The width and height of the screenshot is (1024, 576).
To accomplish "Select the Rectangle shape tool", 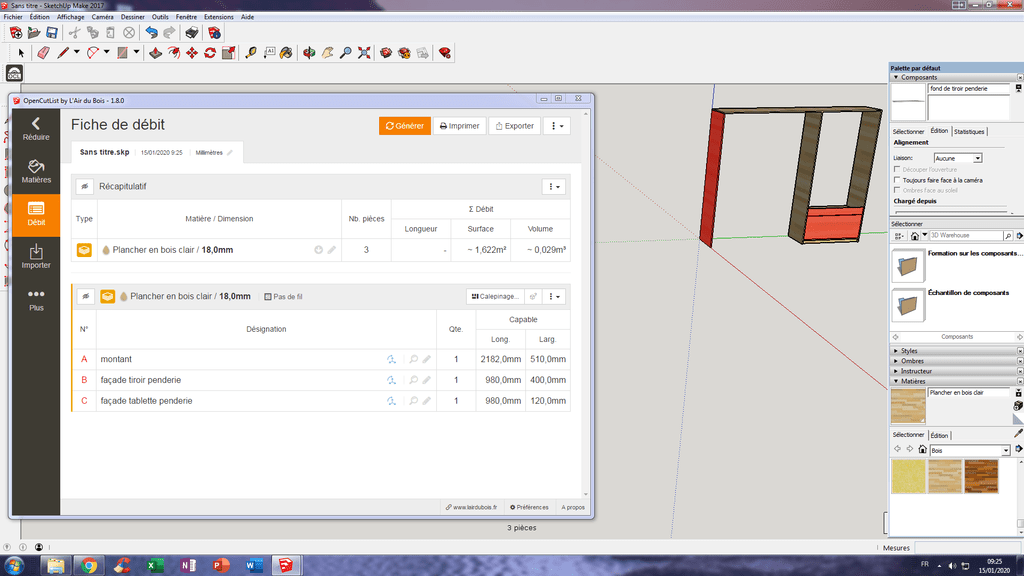I will 122,53.
